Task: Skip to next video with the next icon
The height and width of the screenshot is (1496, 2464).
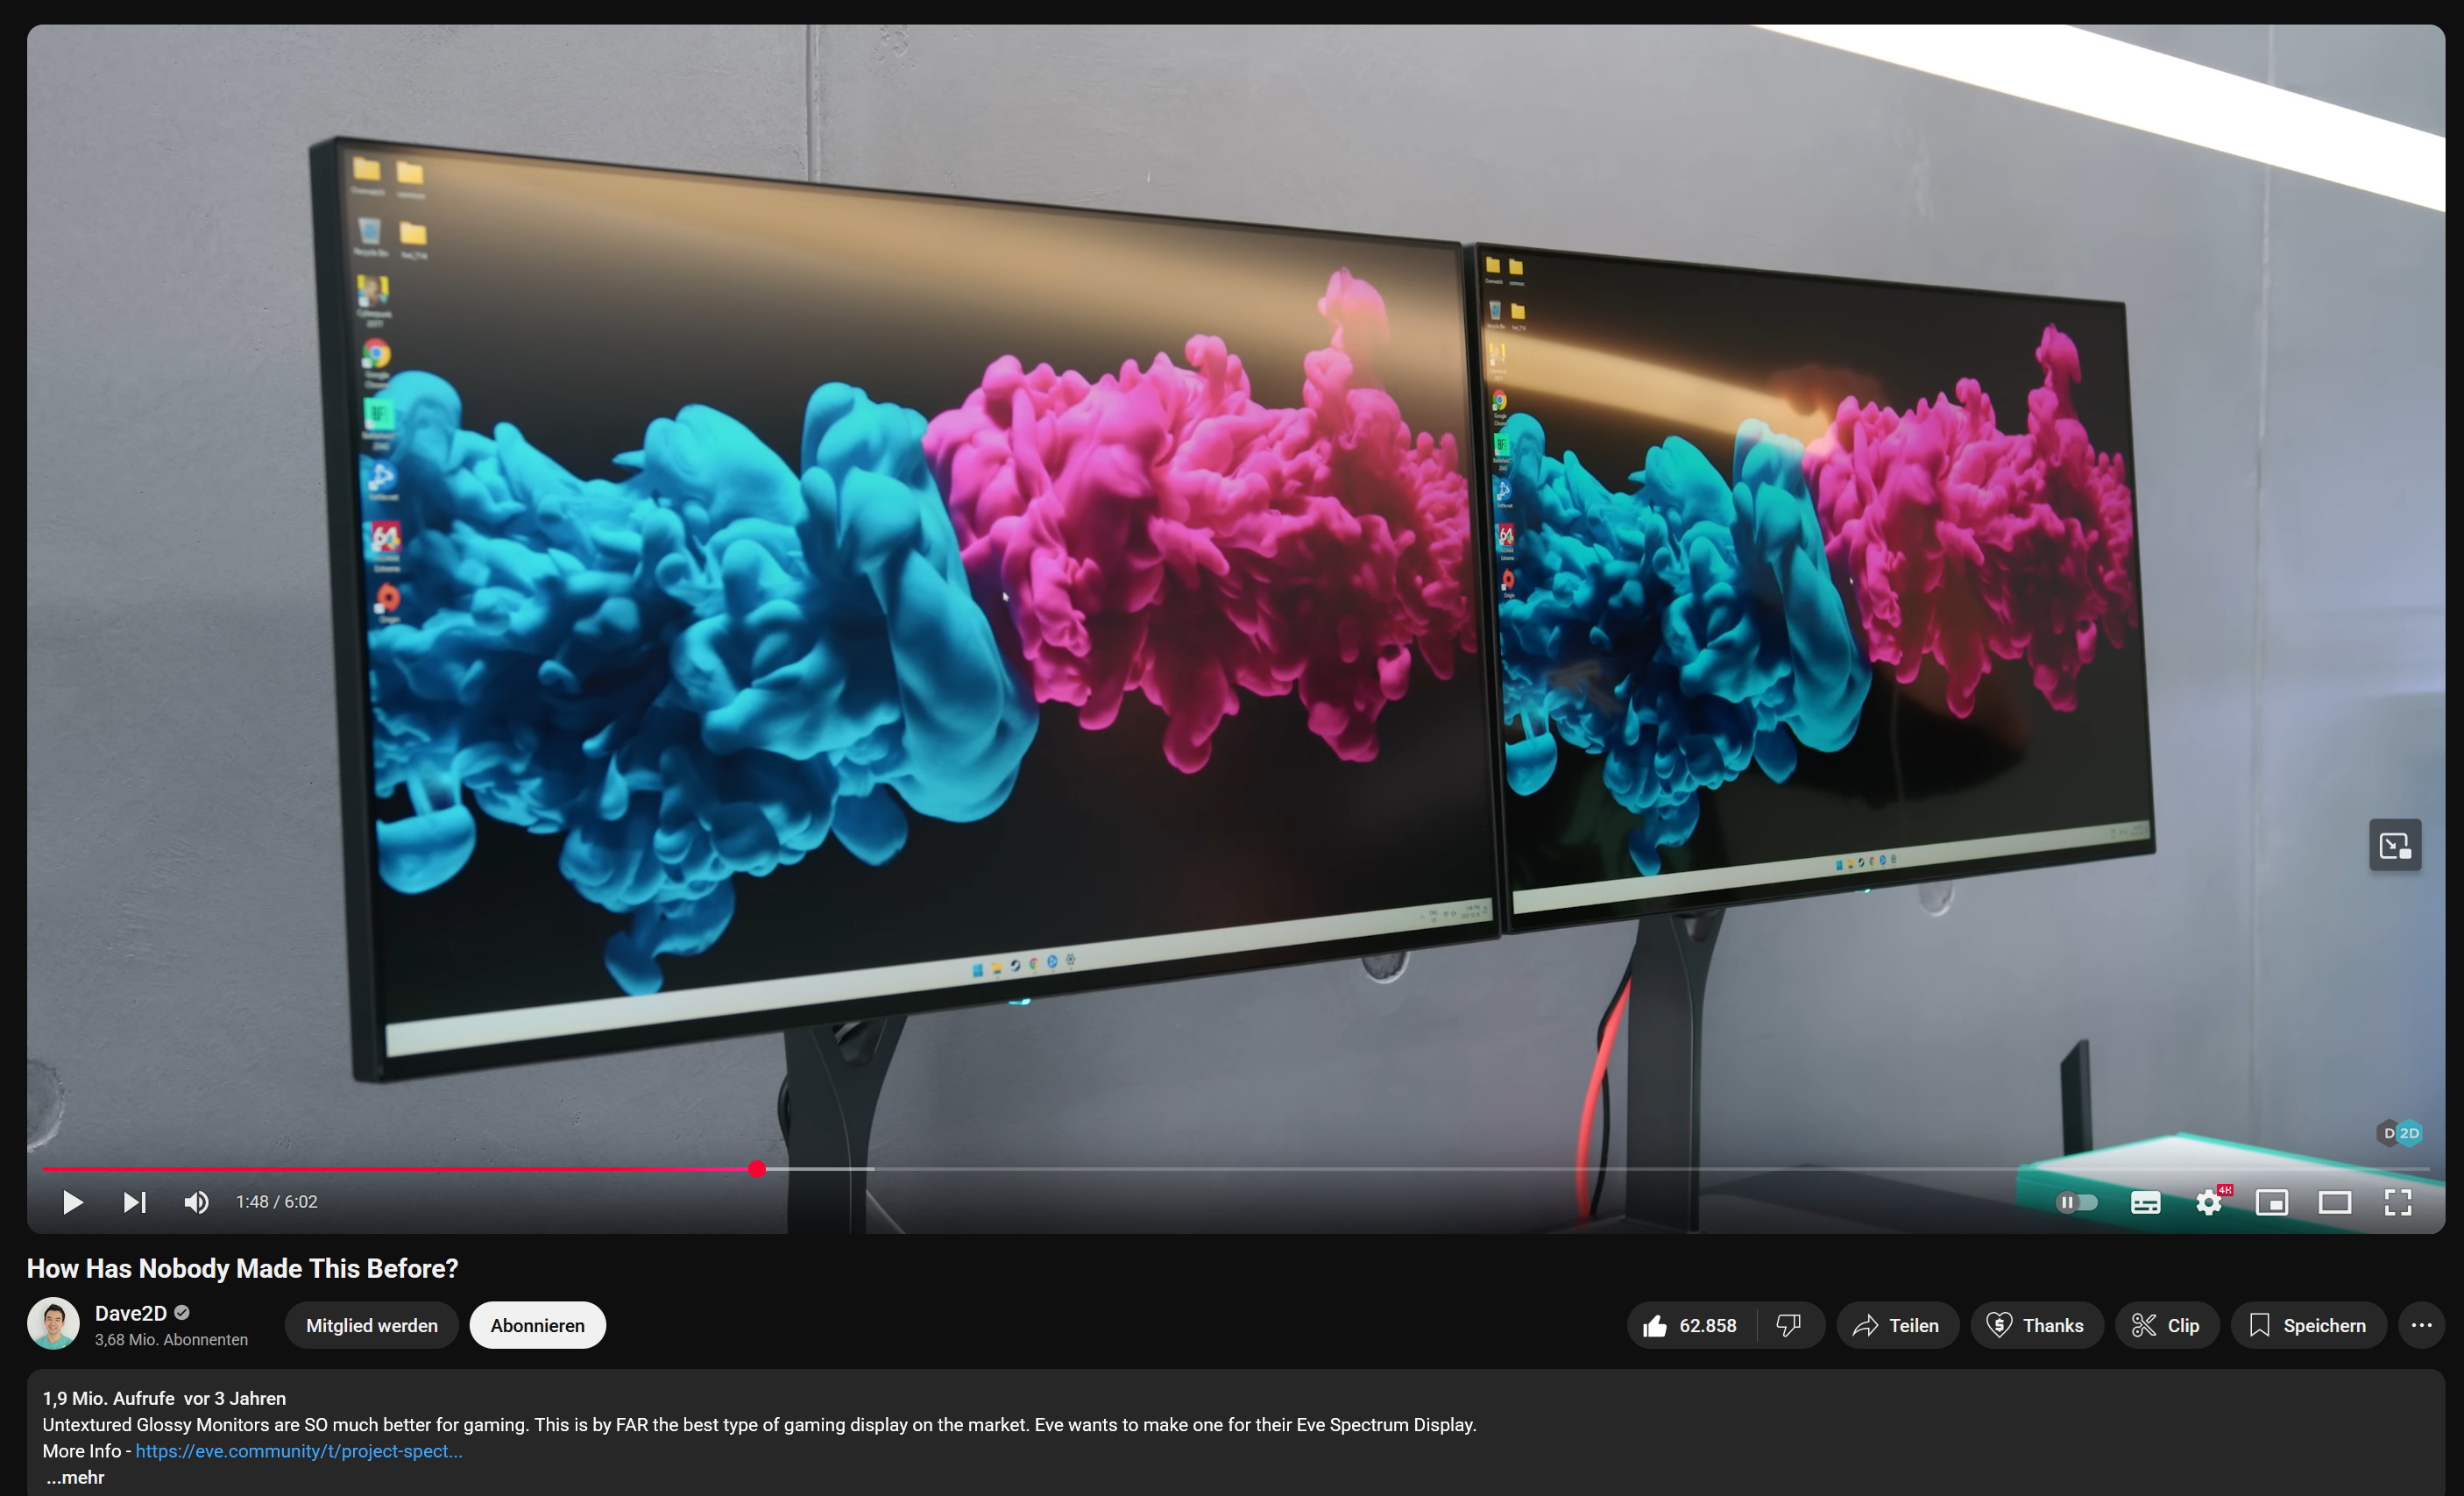Action: click(134, 1202)
